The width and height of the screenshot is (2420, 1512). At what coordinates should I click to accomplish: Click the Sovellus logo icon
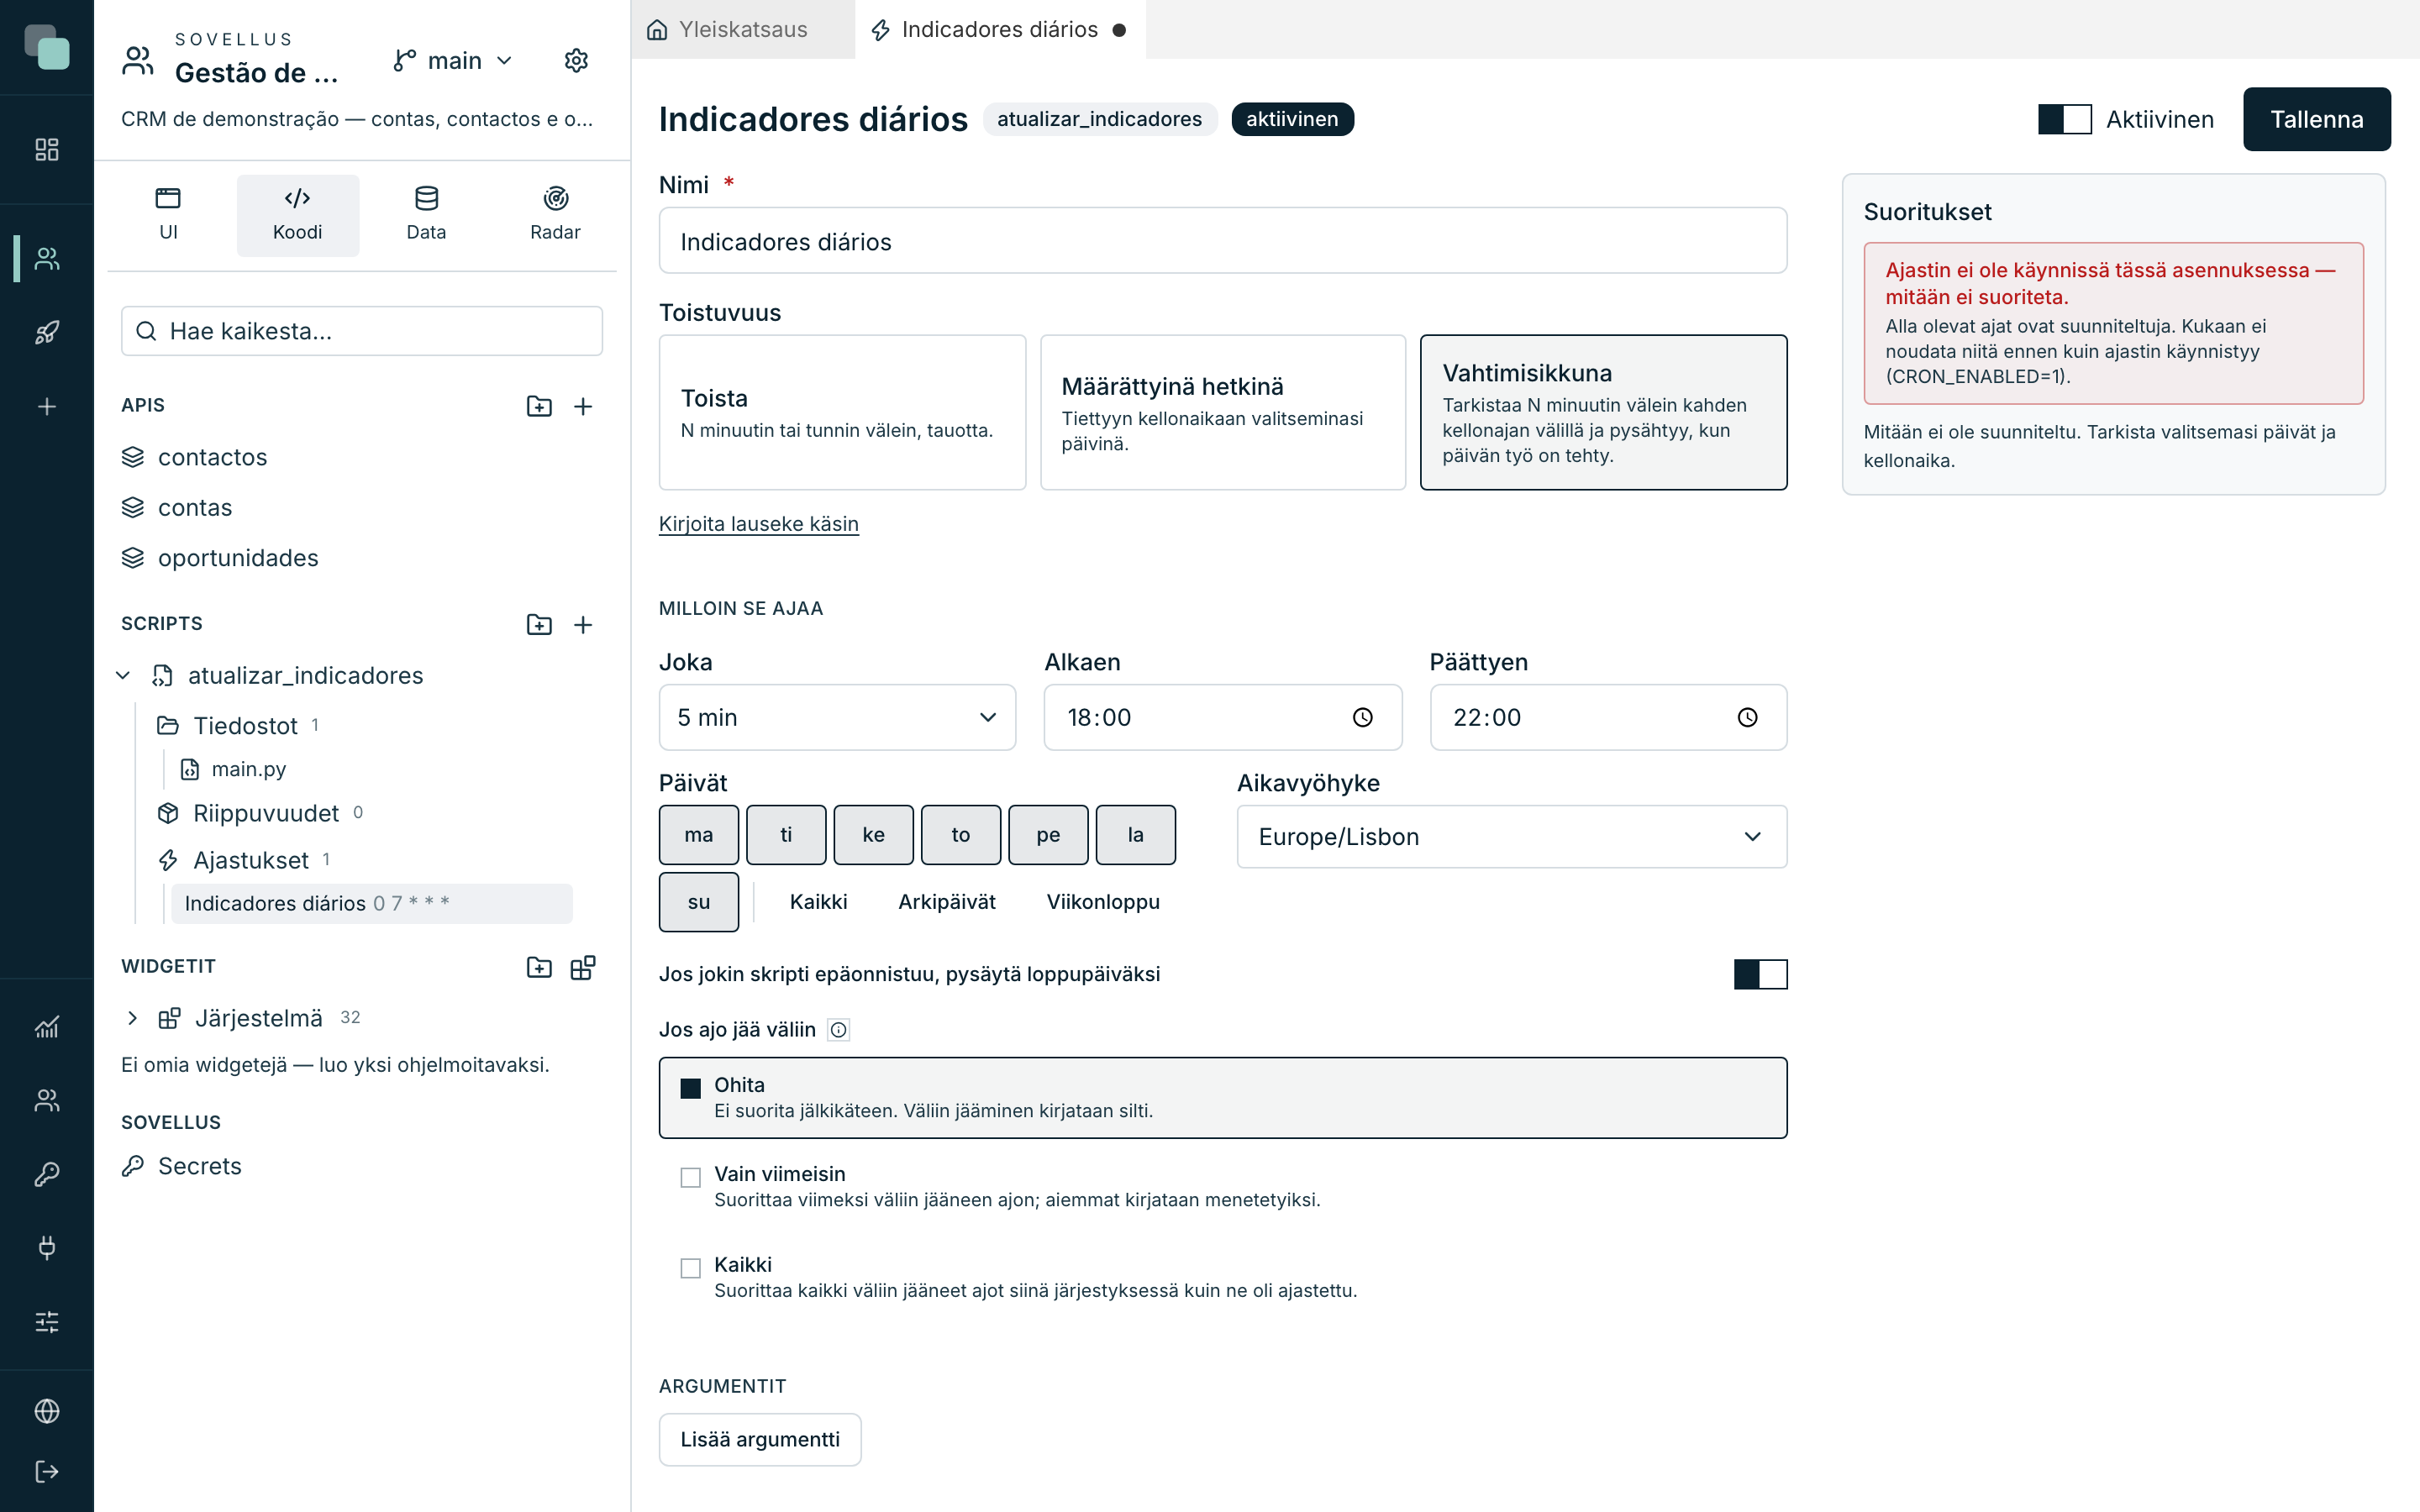point(47,47)
